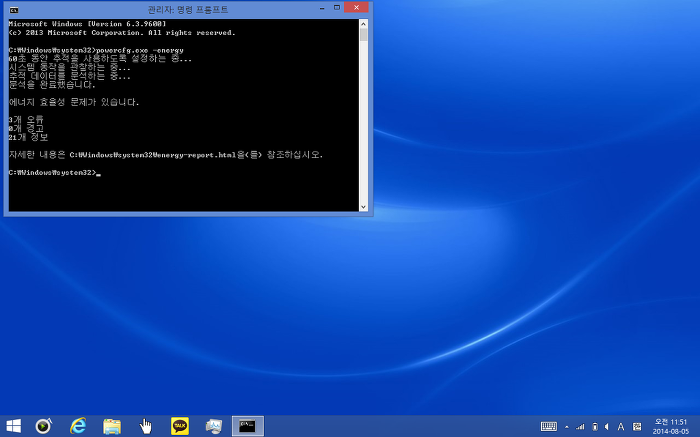
Task: Check the battery status icon
Action: coord(594,427)
